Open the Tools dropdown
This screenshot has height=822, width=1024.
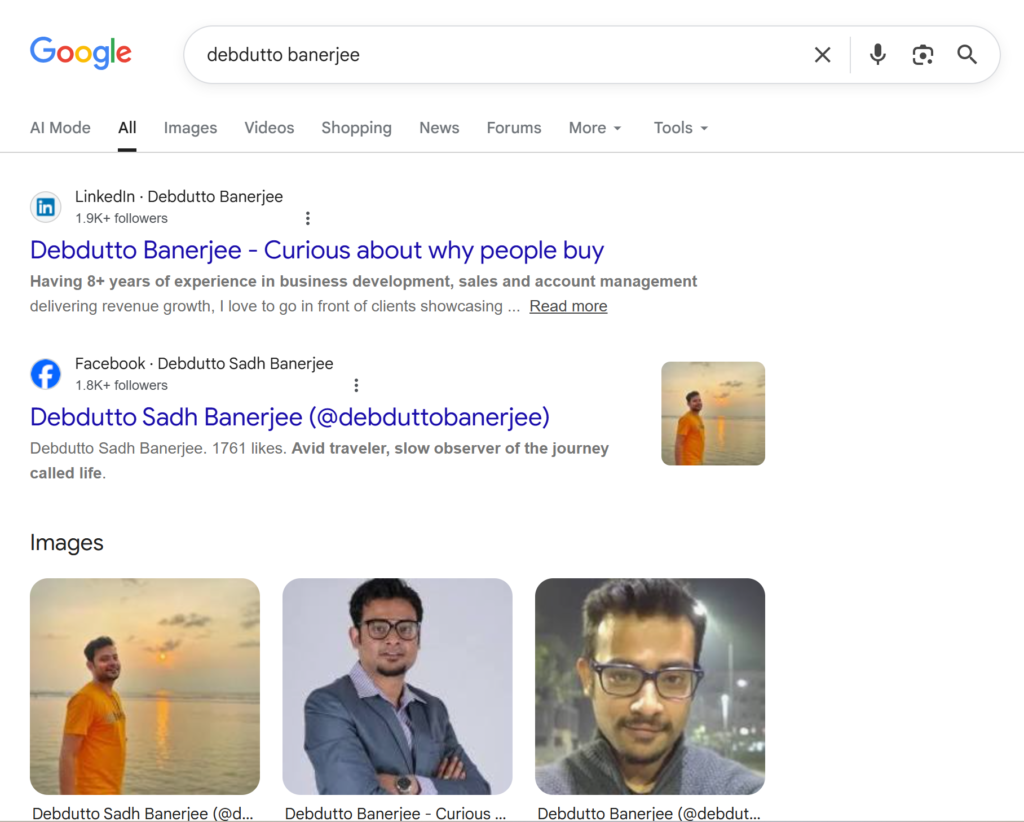(x=680, y=128)
